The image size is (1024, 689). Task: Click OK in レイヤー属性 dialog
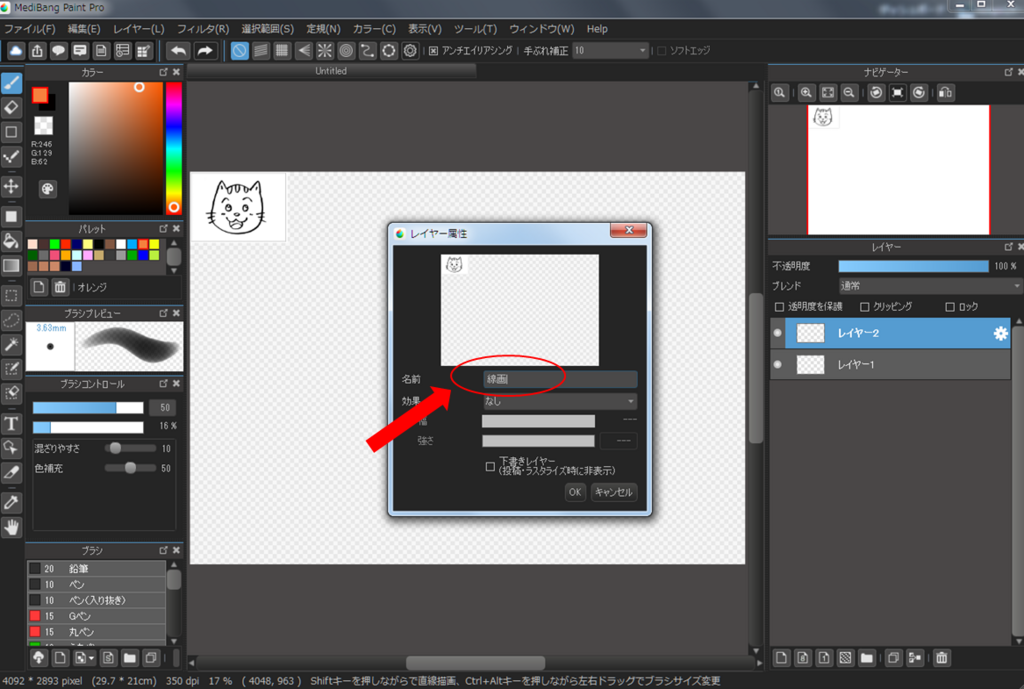pos(575,492)
